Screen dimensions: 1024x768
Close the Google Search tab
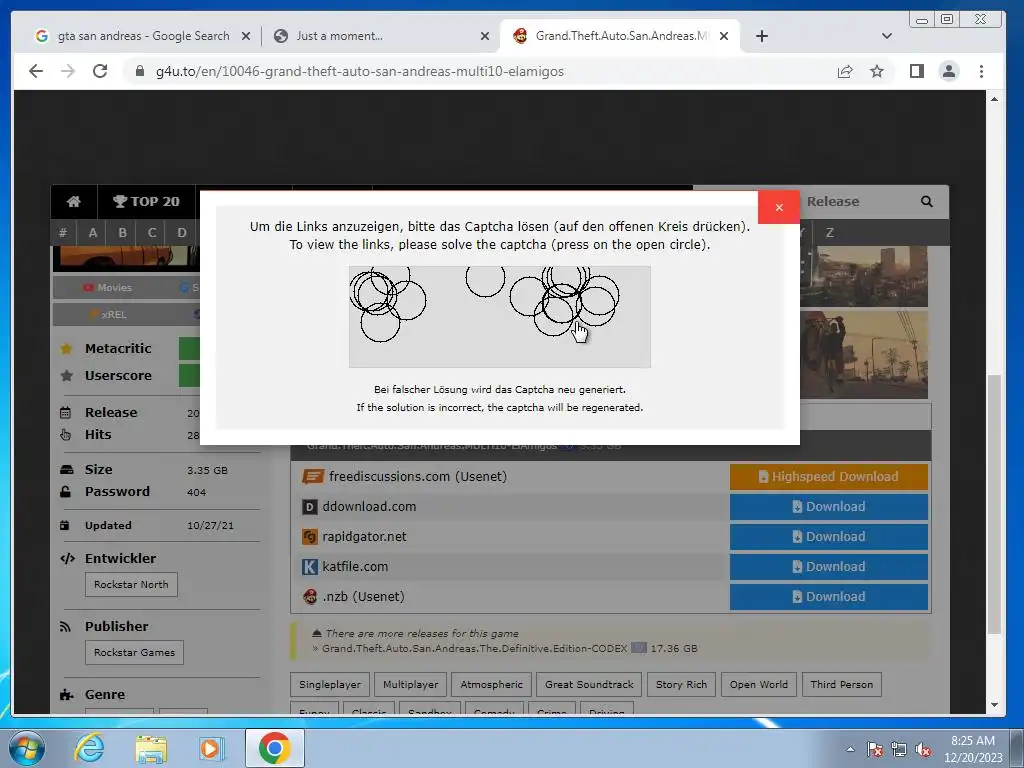click(246, 36)
